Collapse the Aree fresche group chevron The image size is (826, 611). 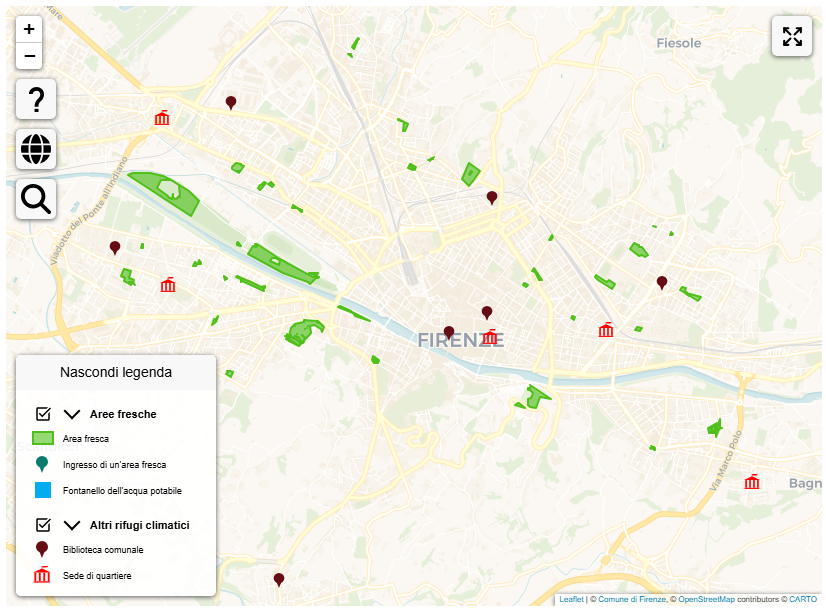72,414
